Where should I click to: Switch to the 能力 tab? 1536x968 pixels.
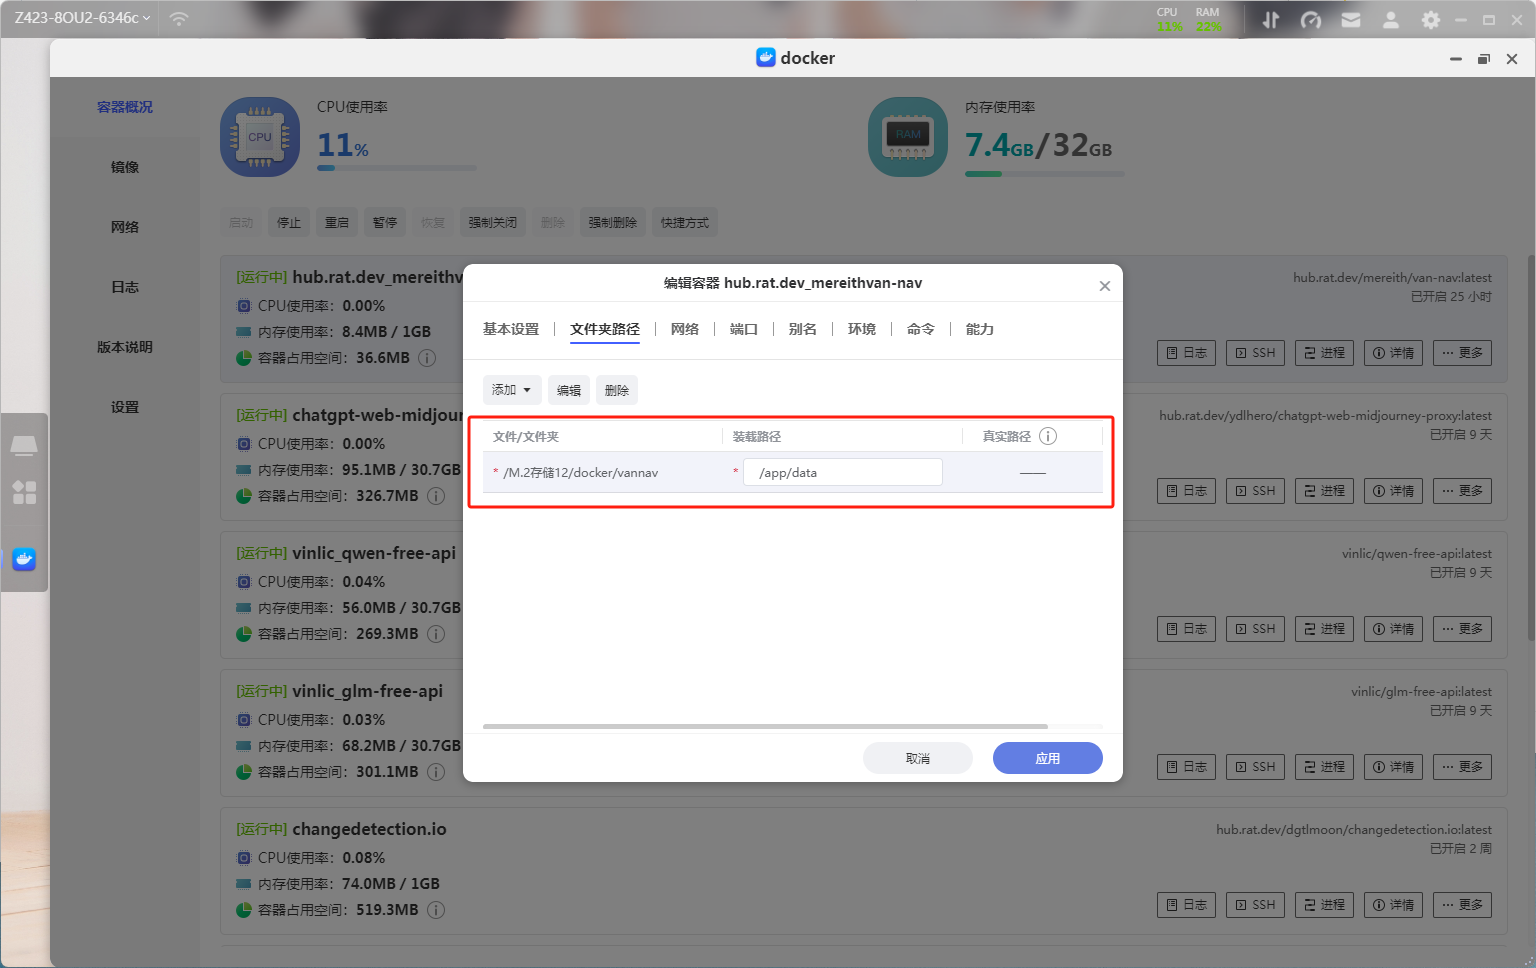pos(980,329)
